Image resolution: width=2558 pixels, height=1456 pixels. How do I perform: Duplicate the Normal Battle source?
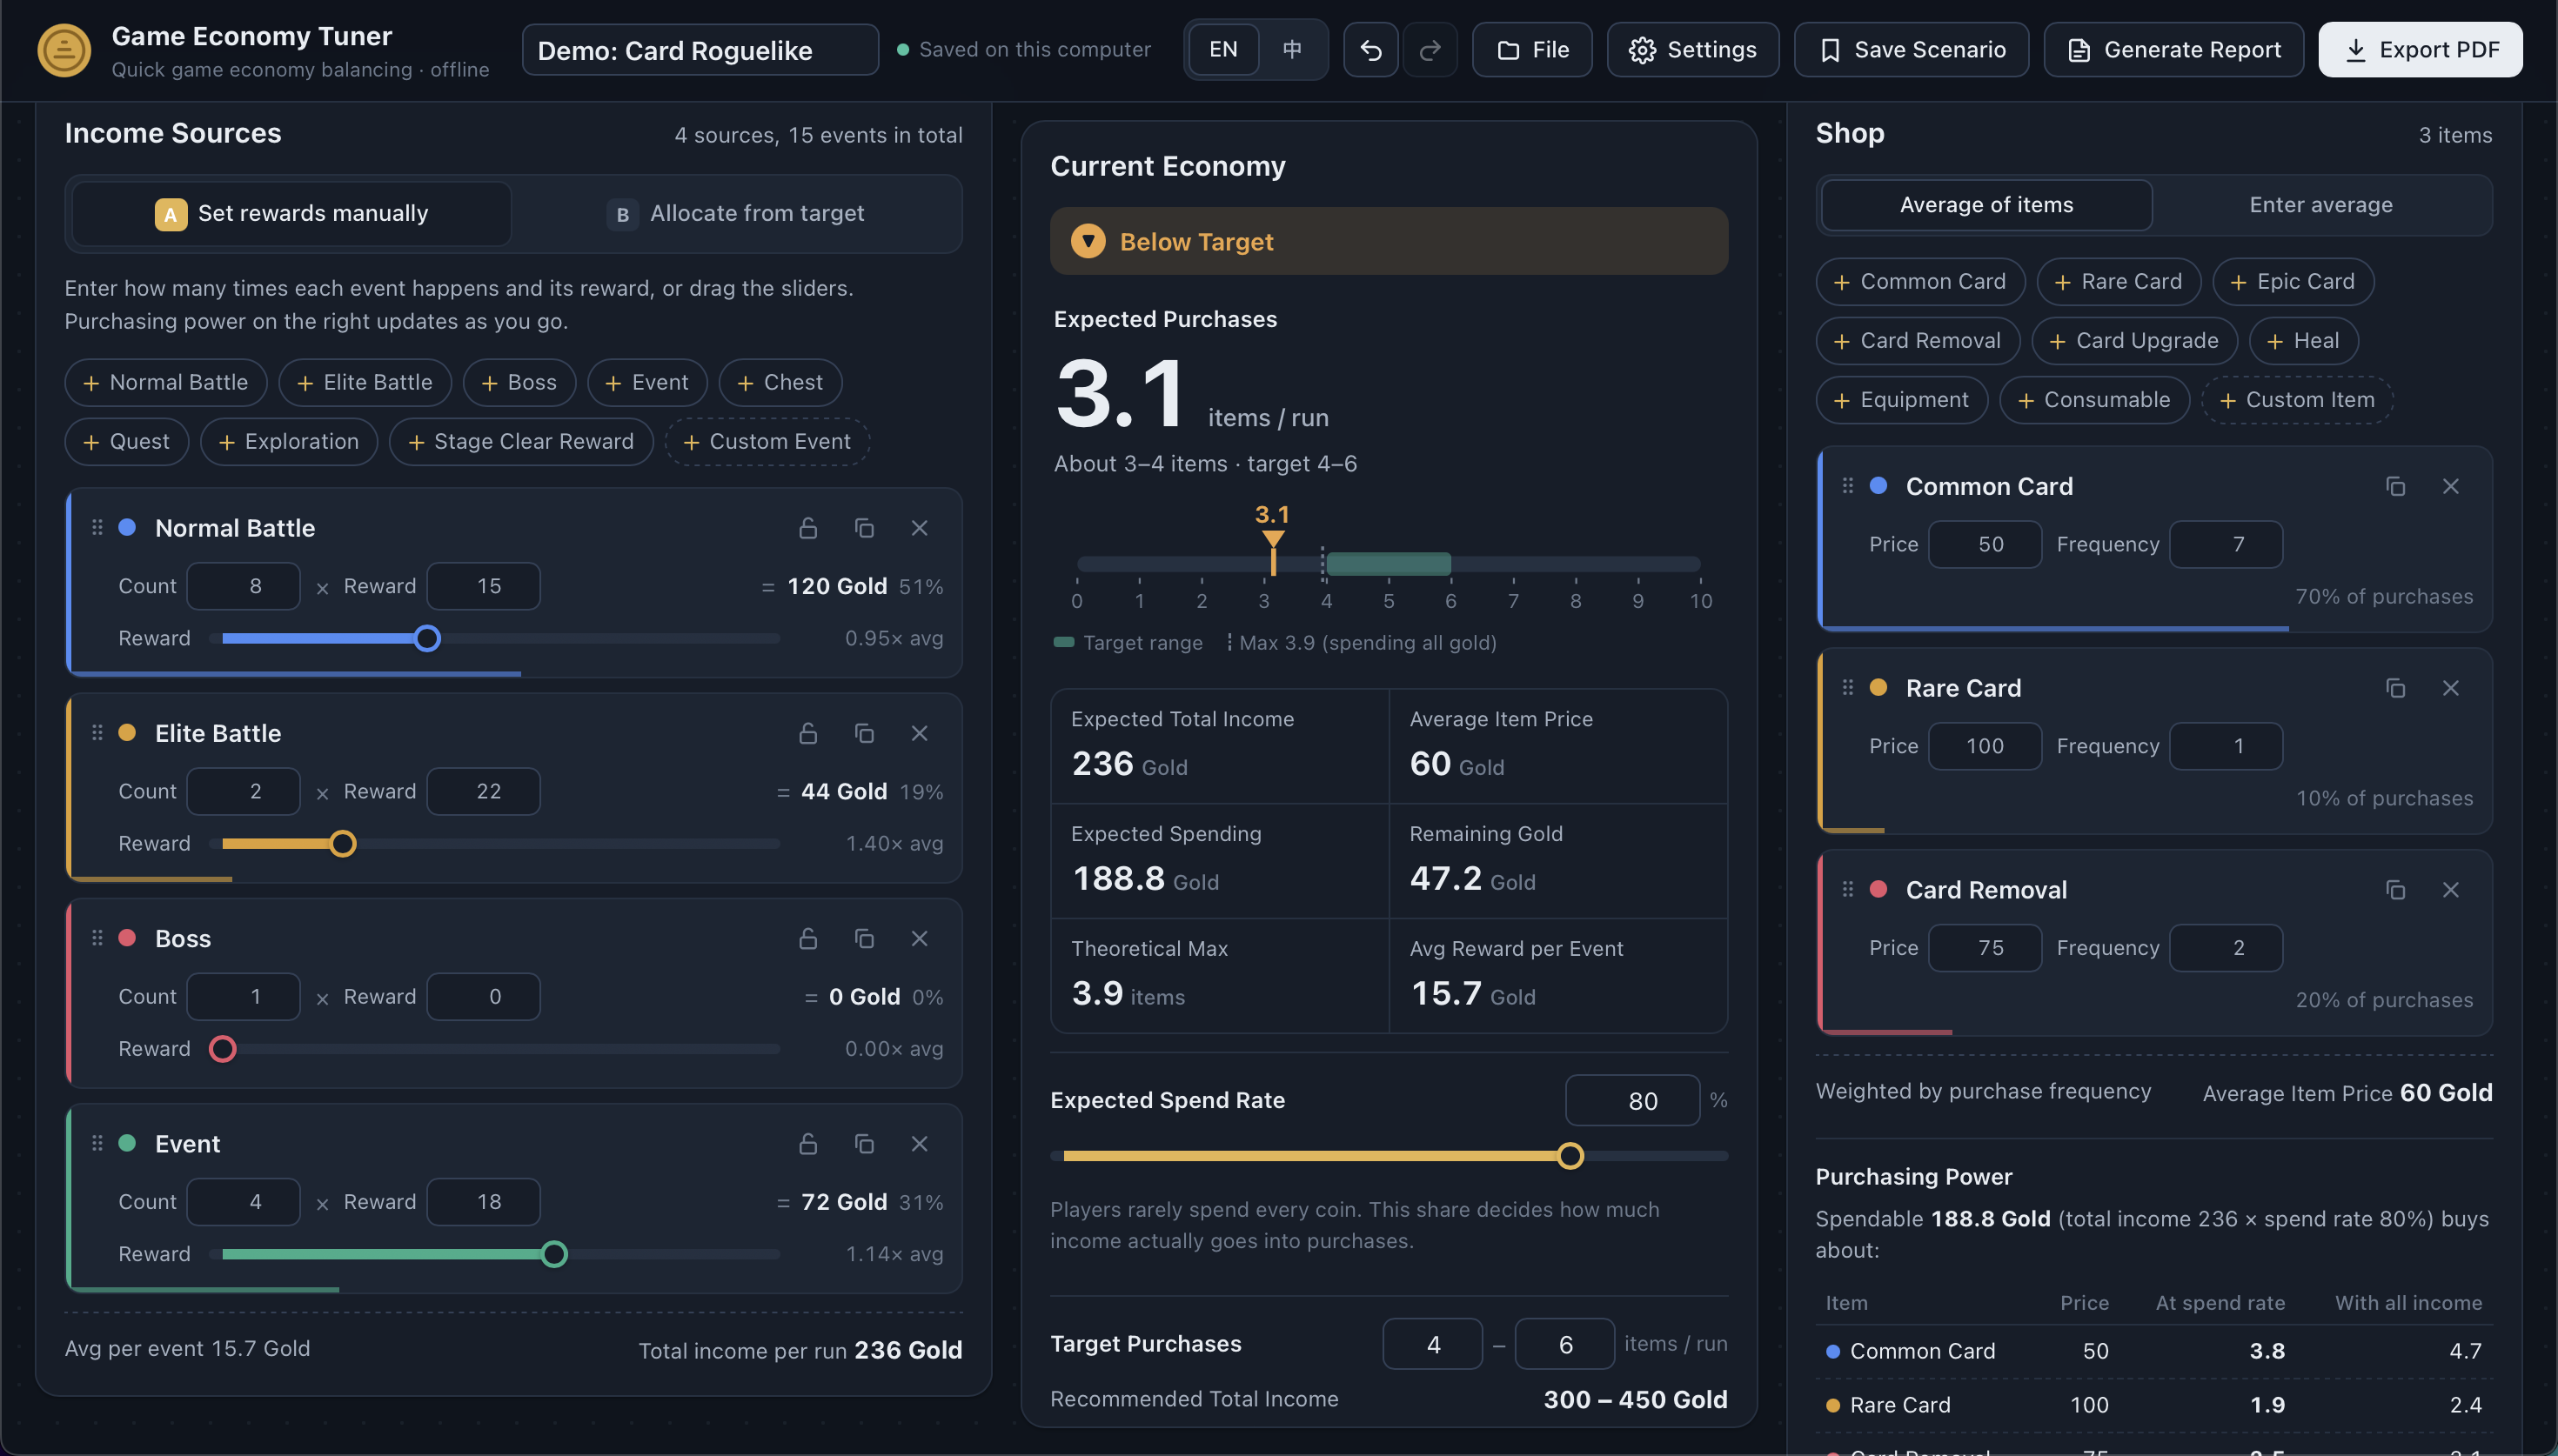pos(864,528)
